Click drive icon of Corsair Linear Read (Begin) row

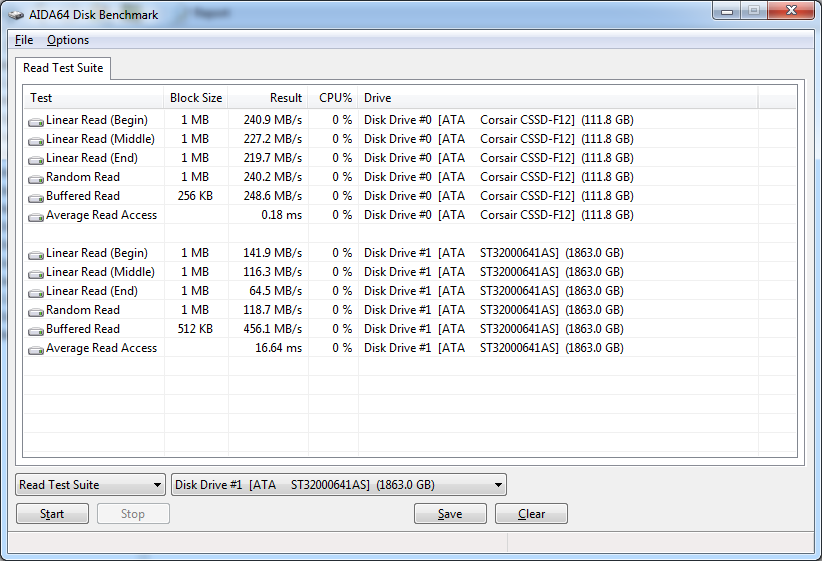point(36,122)
